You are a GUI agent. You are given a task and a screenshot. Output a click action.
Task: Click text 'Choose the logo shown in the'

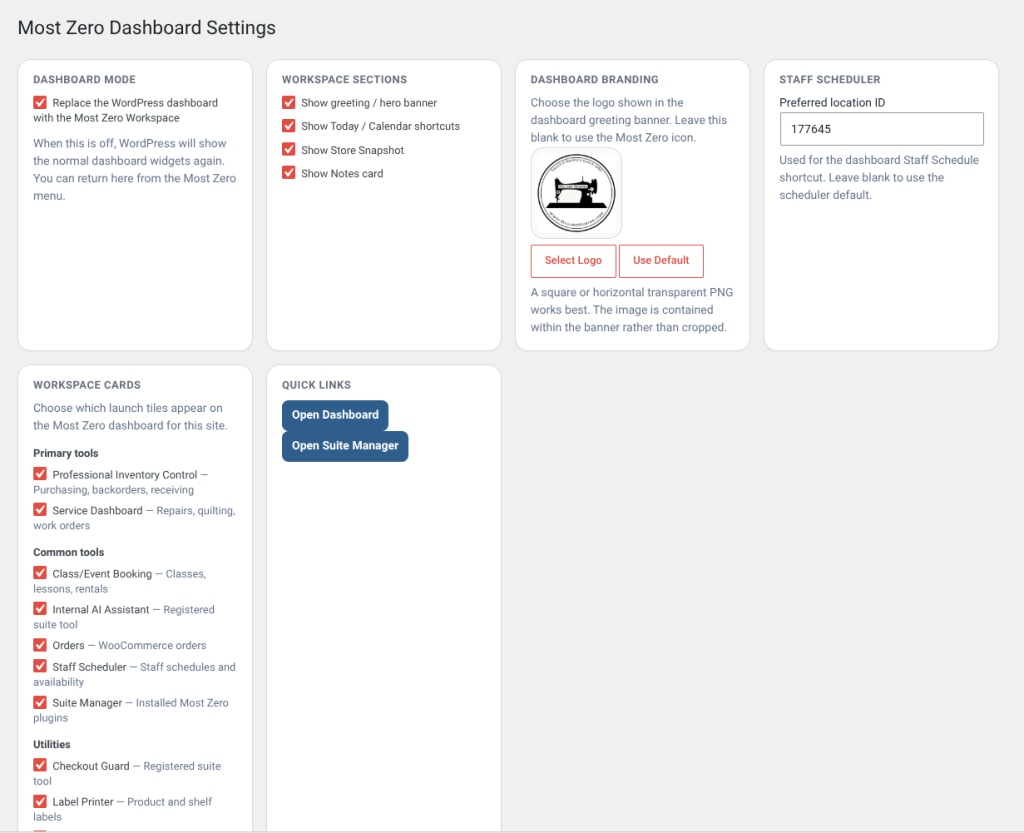point(607,102)
